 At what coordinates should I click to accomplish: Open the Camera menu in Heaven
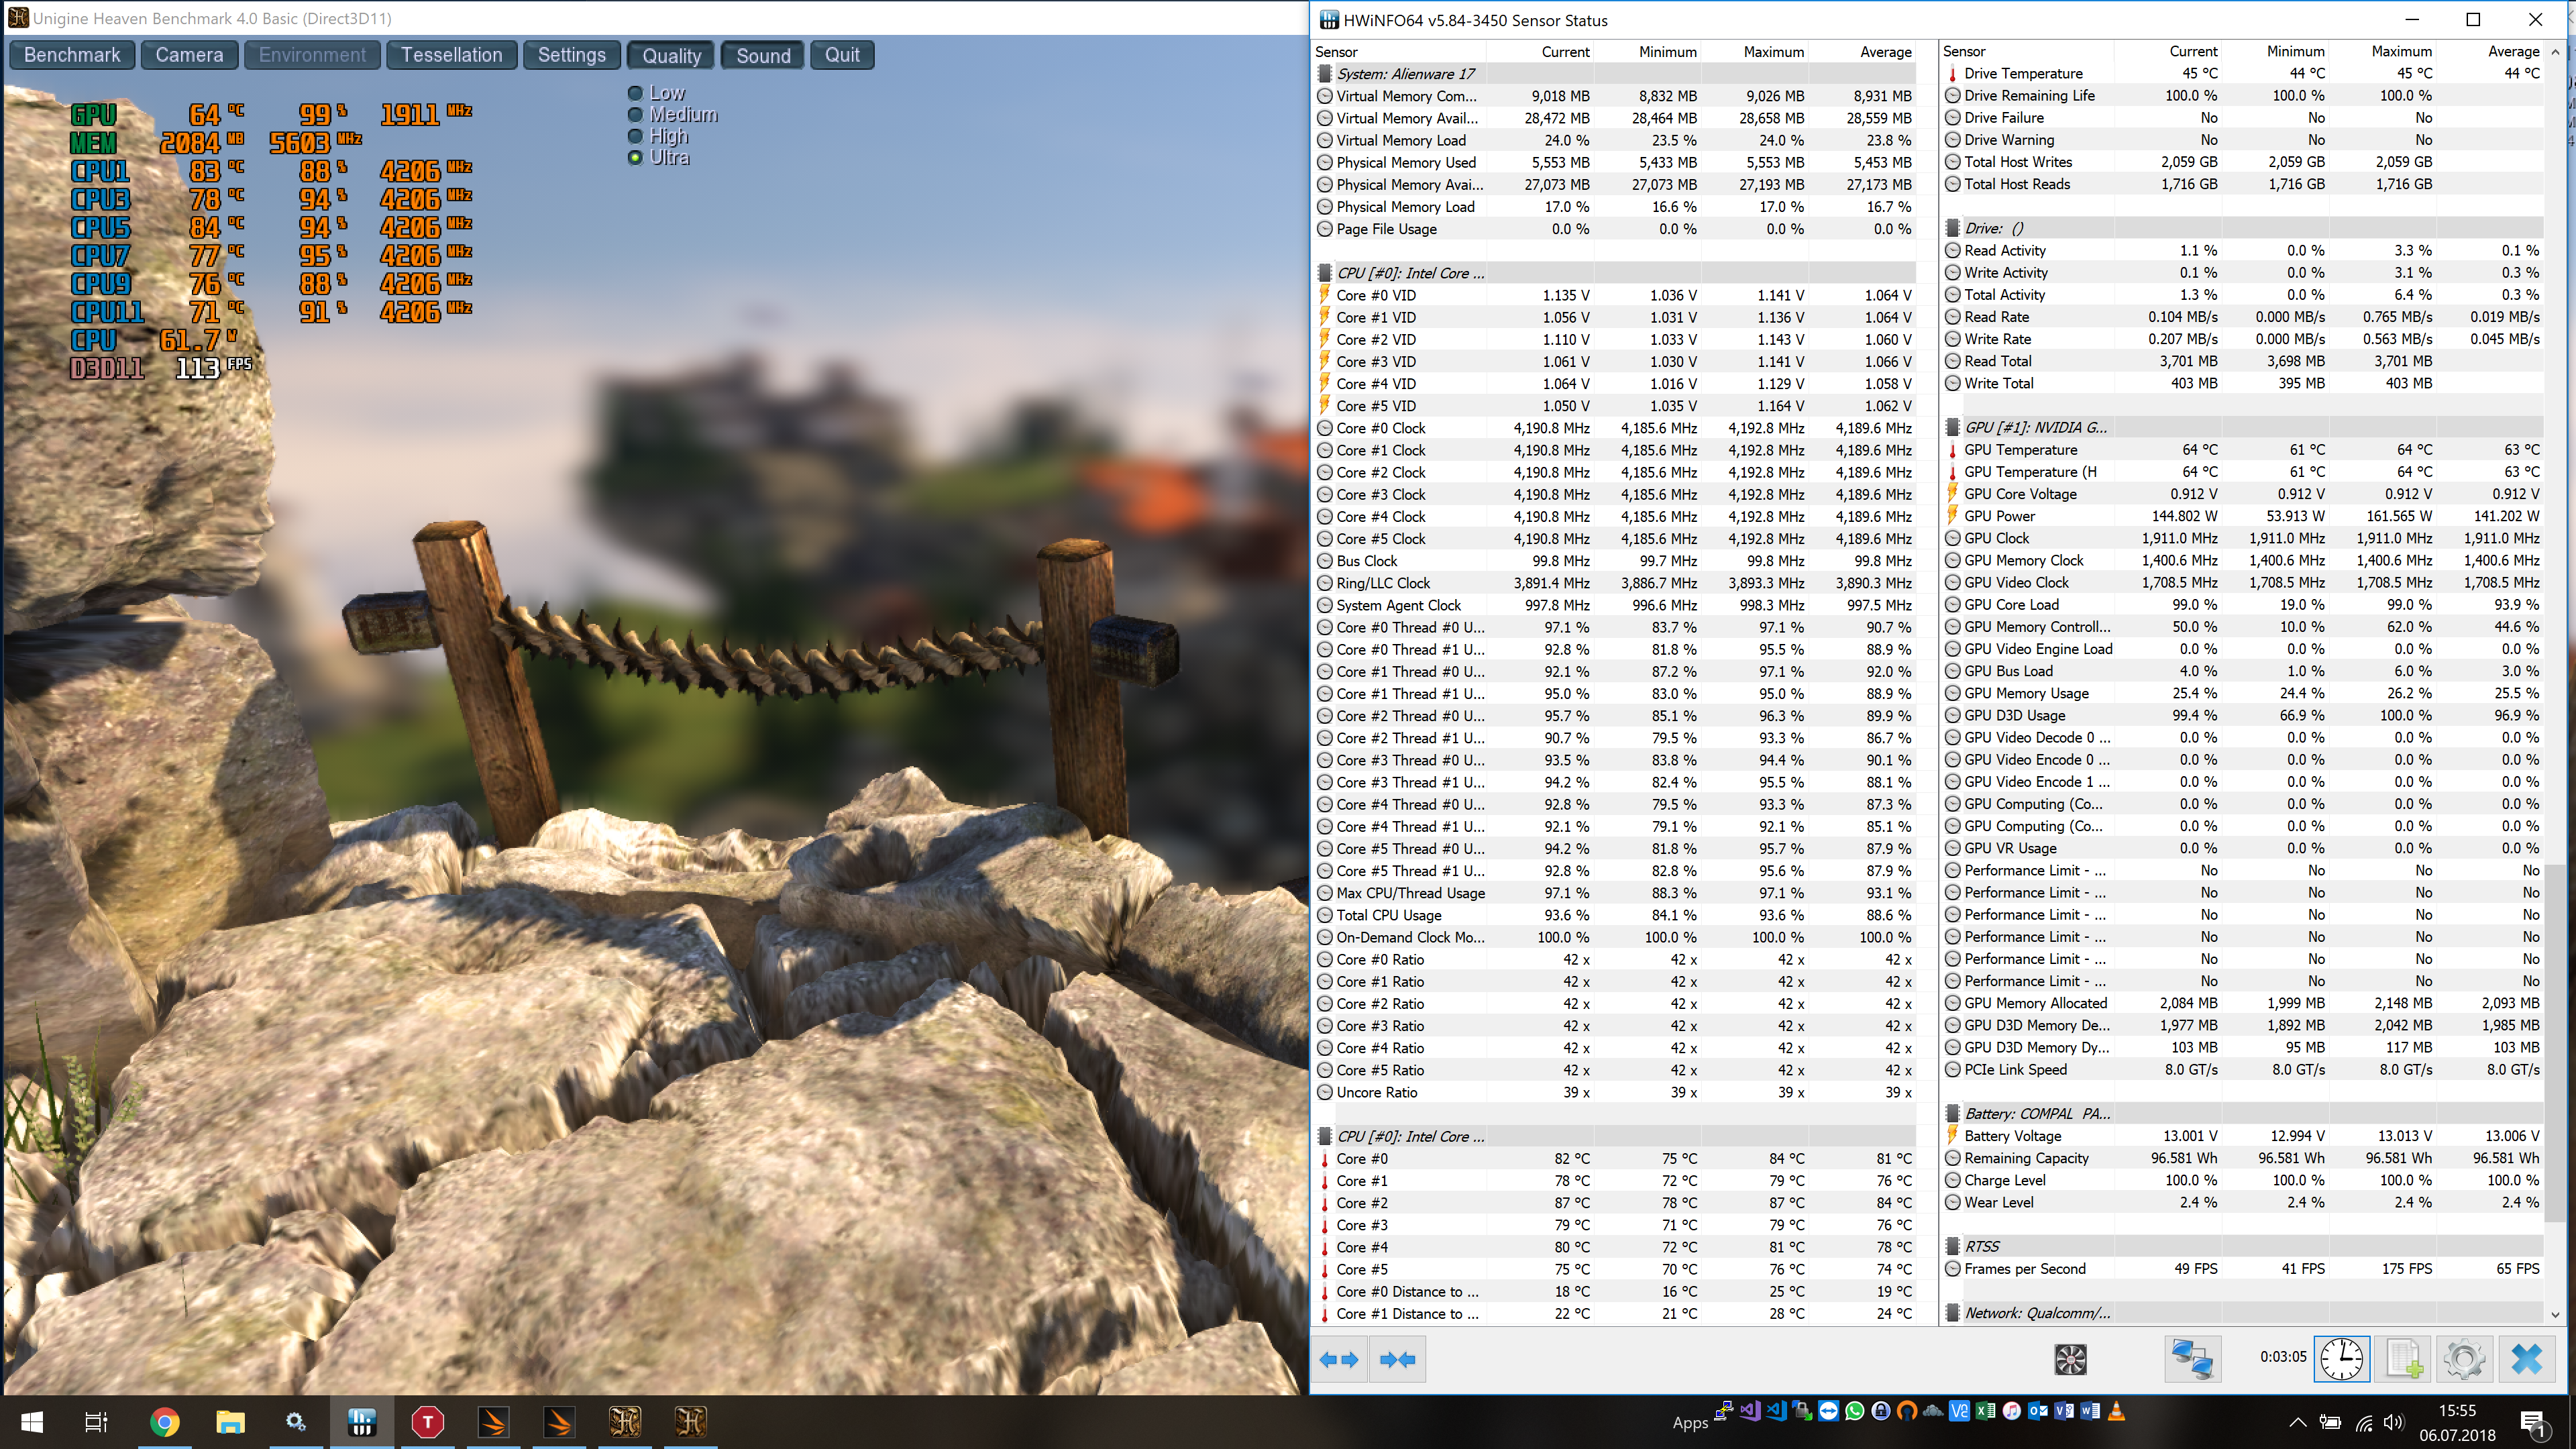point(189,55)
